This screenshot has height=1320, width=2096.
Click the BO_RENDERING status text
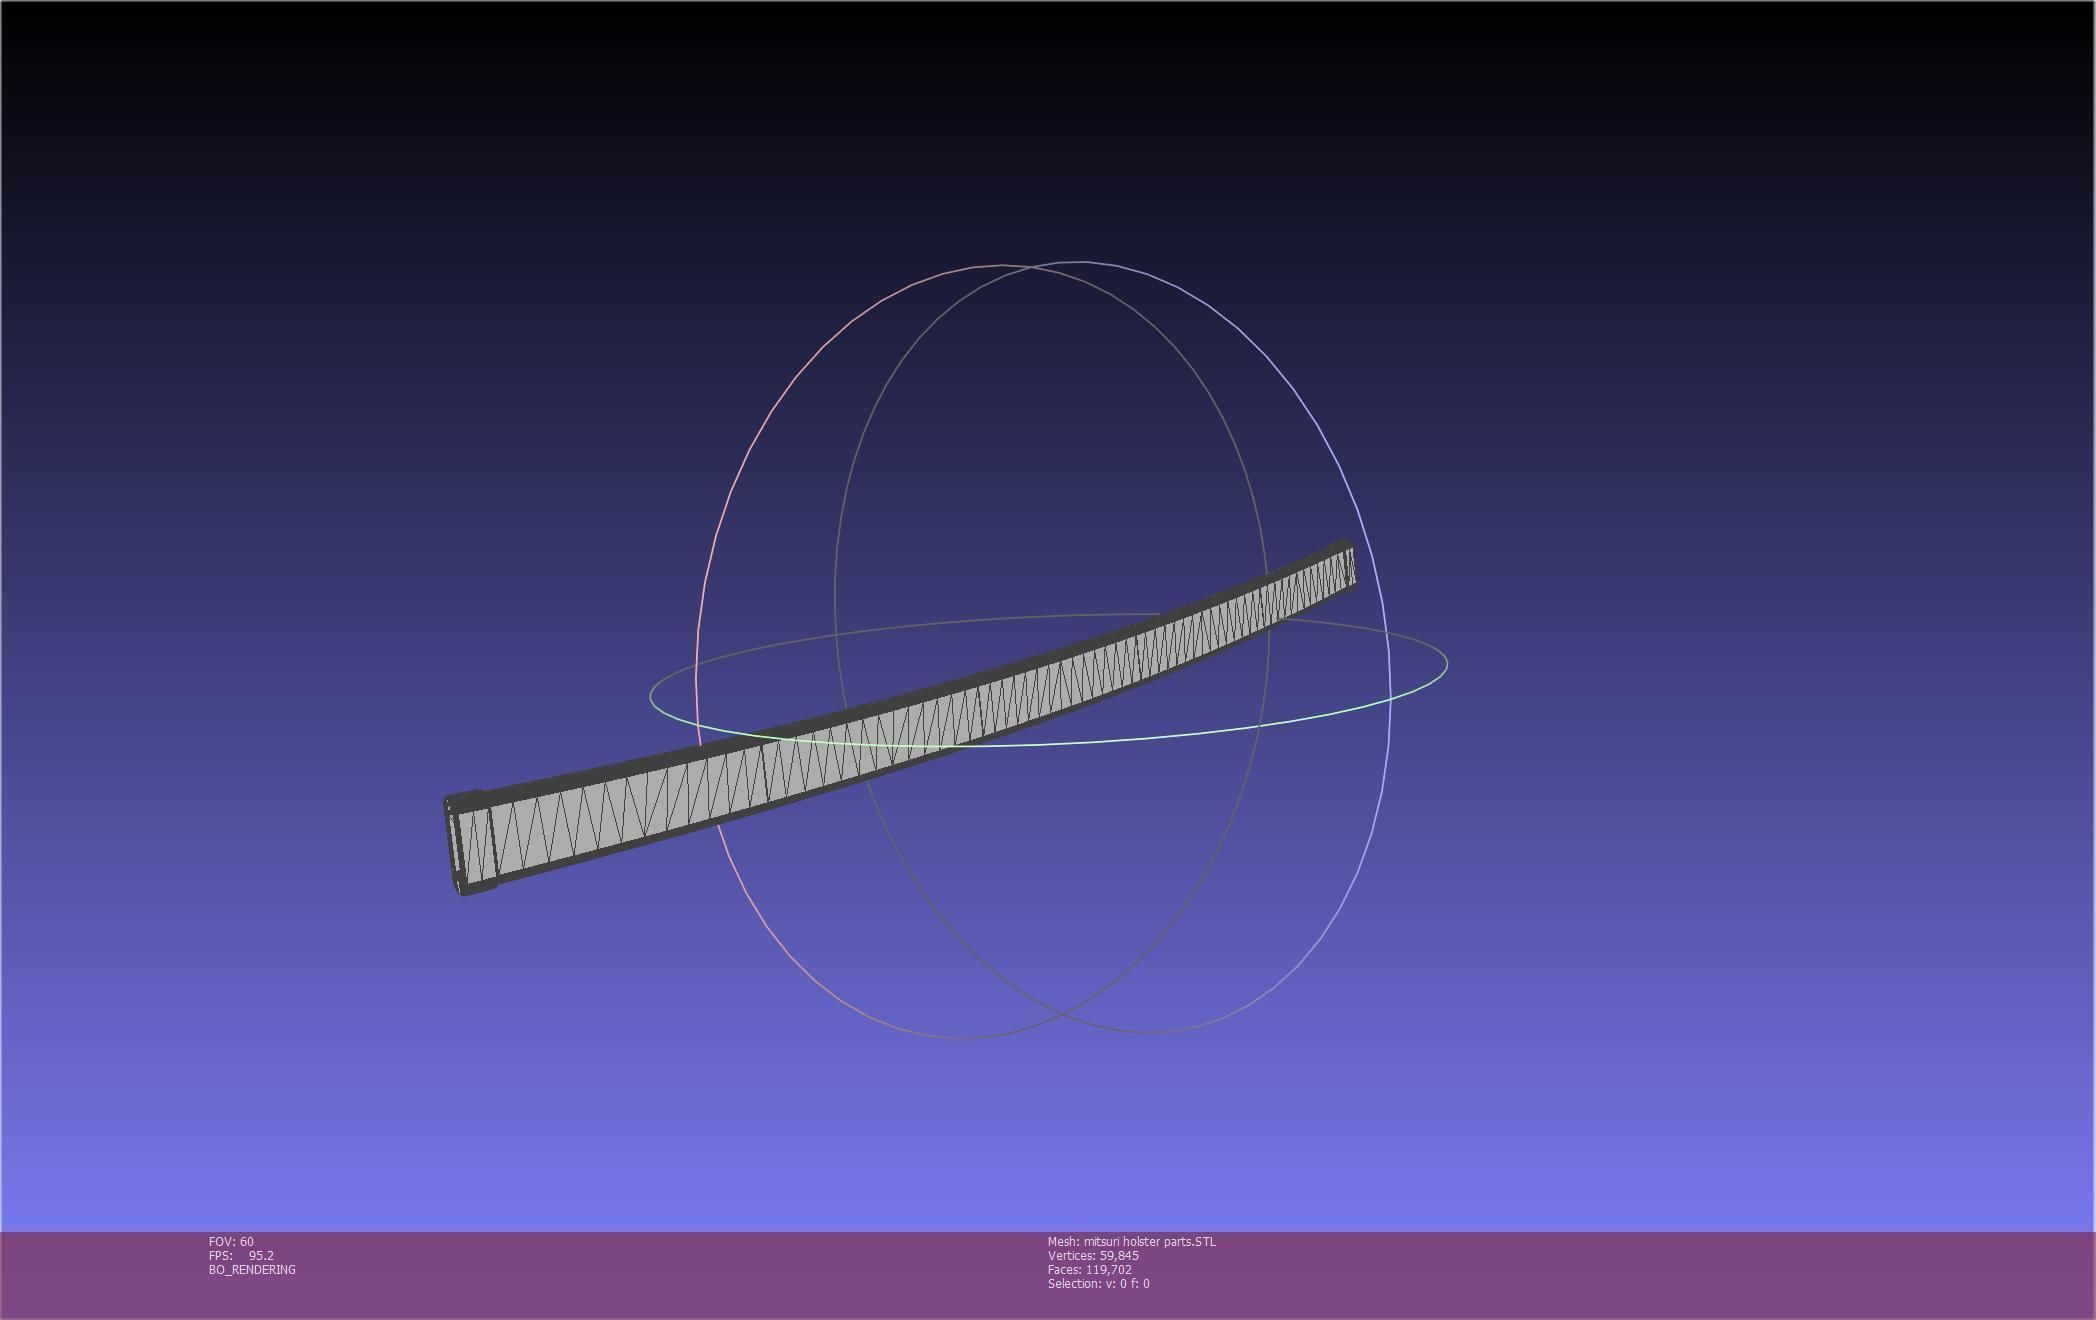(252, 1269)
